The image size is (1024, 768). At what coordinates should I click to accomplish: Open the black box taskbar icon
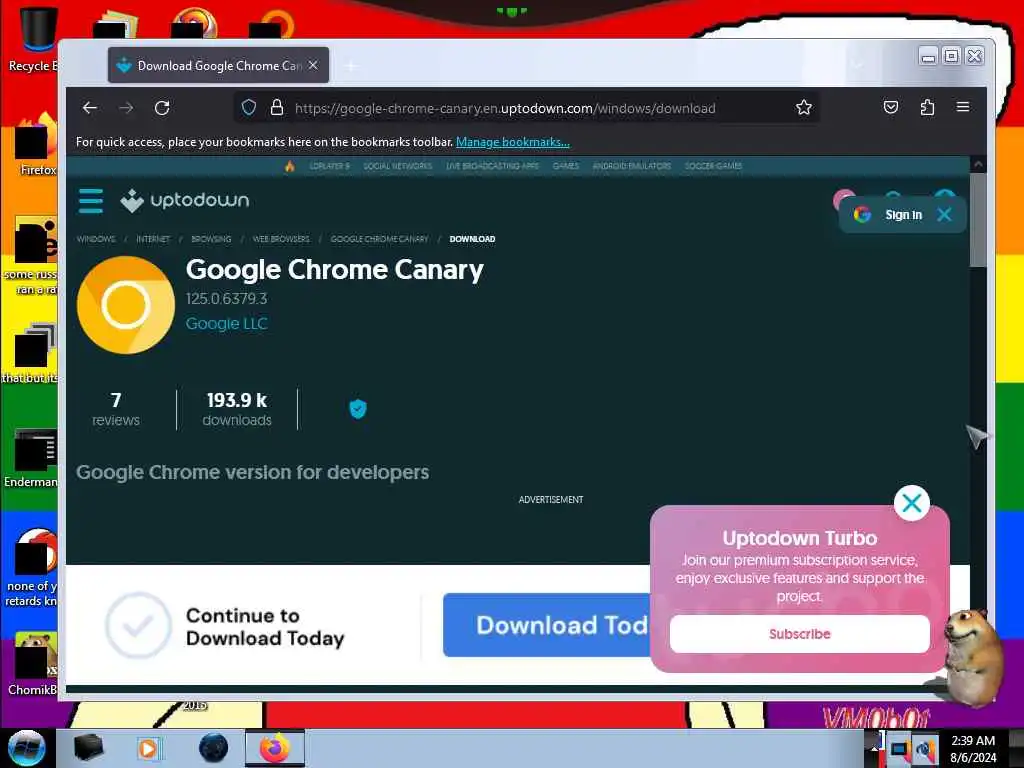tap(89, 748)
